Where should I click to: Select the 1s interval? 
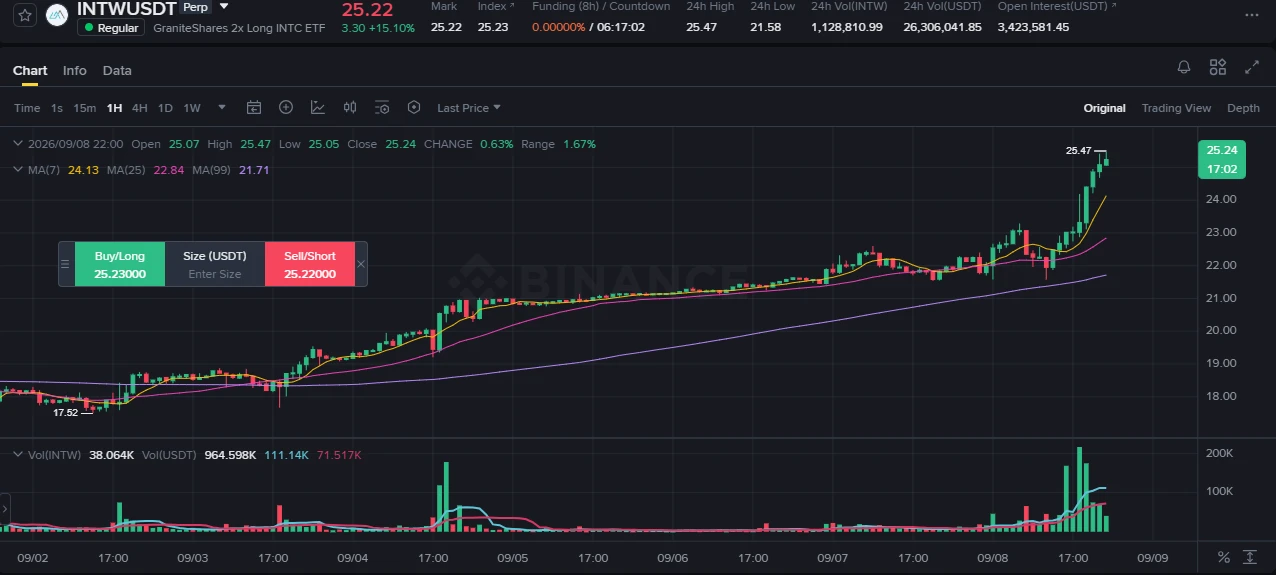pos(57,108)
